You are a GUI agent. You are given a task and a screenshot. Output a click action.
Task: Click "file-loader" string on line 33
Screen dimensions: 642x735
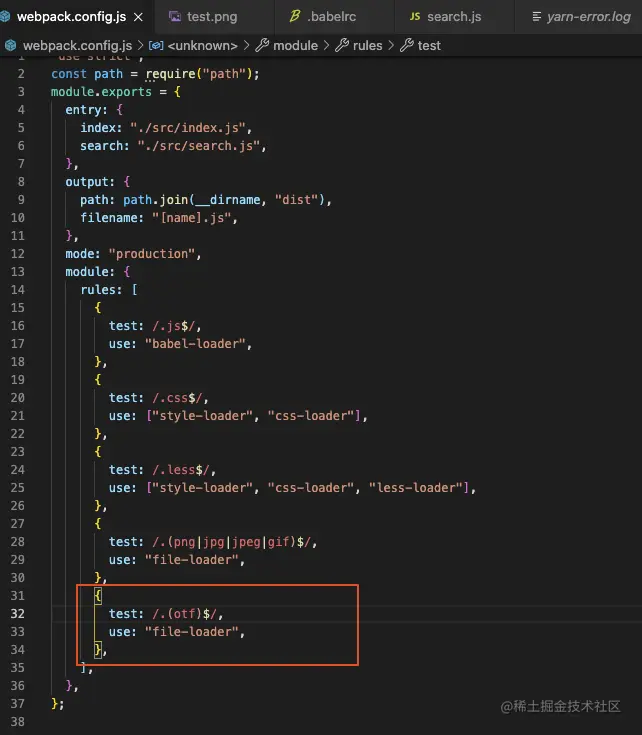[x=192, y=632]
